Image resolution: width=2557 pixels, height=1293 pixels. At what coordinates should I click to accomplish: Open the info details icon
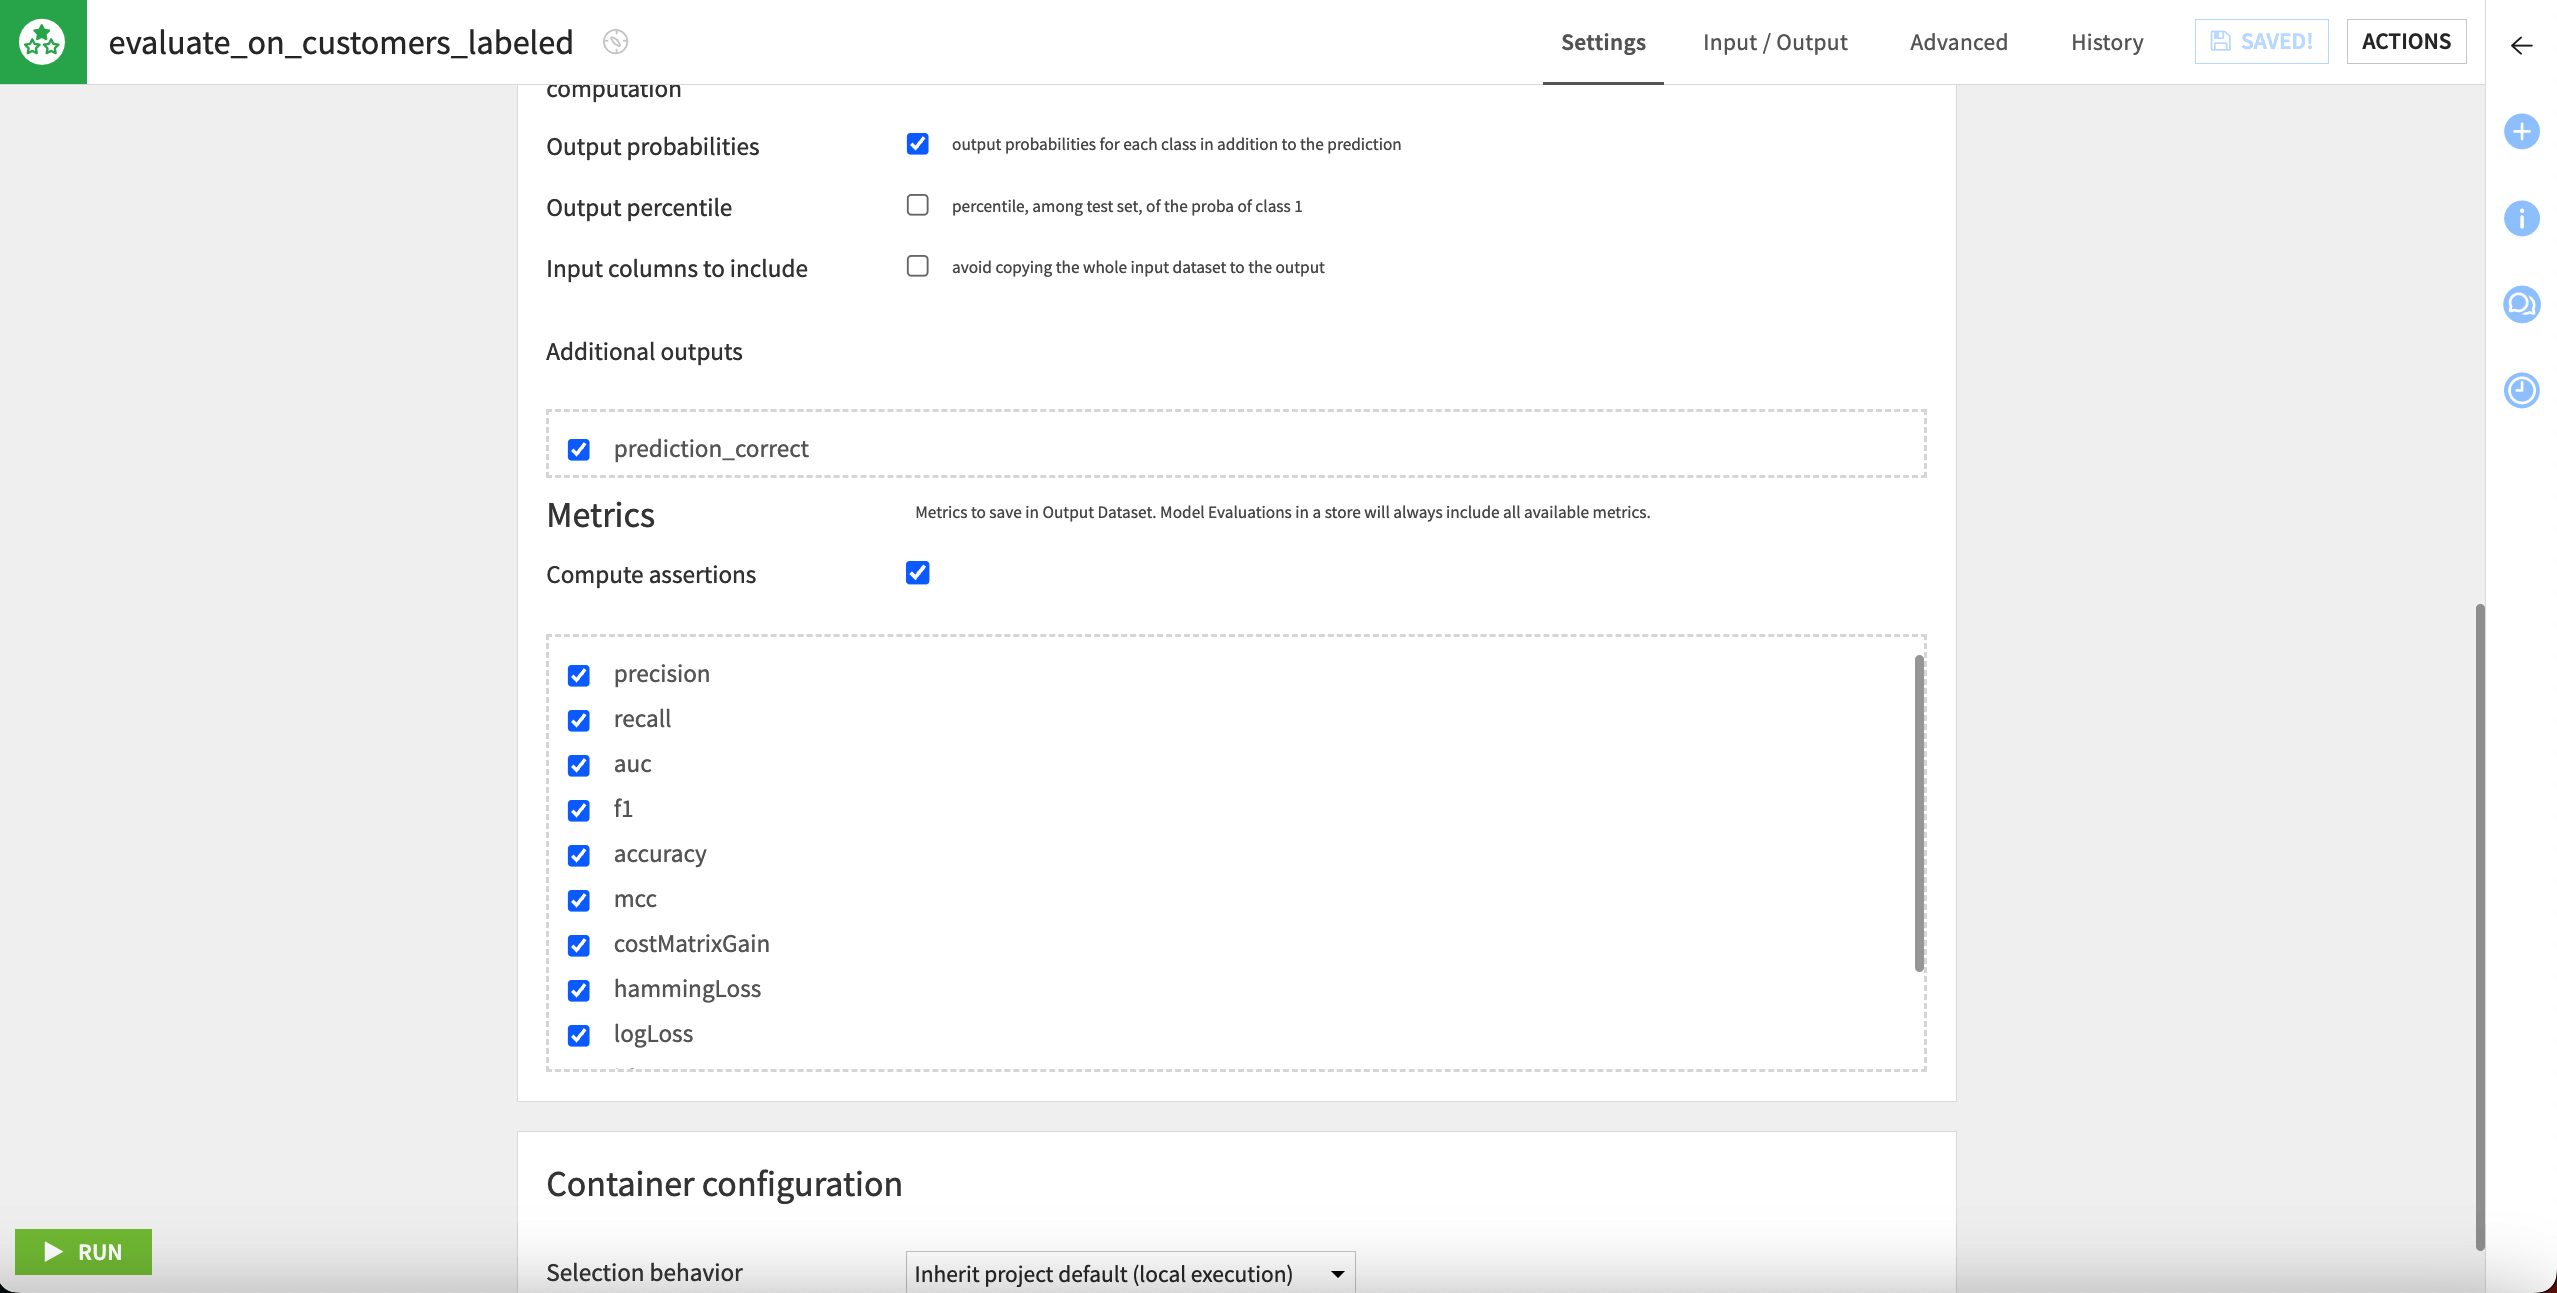2521,218
